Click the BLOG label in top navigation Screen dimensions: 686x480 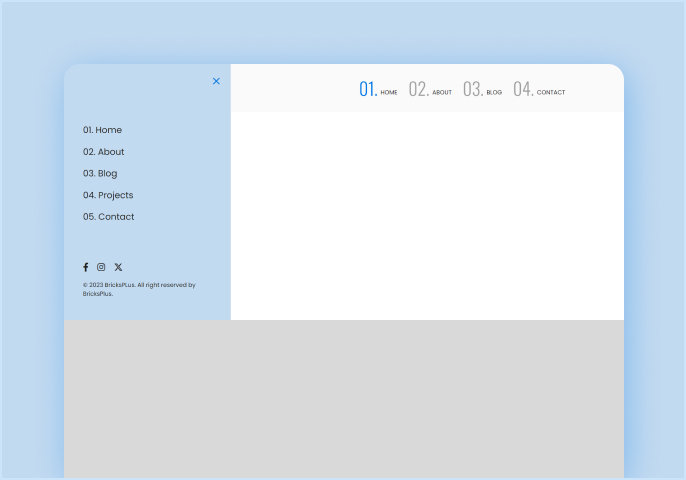494,93
